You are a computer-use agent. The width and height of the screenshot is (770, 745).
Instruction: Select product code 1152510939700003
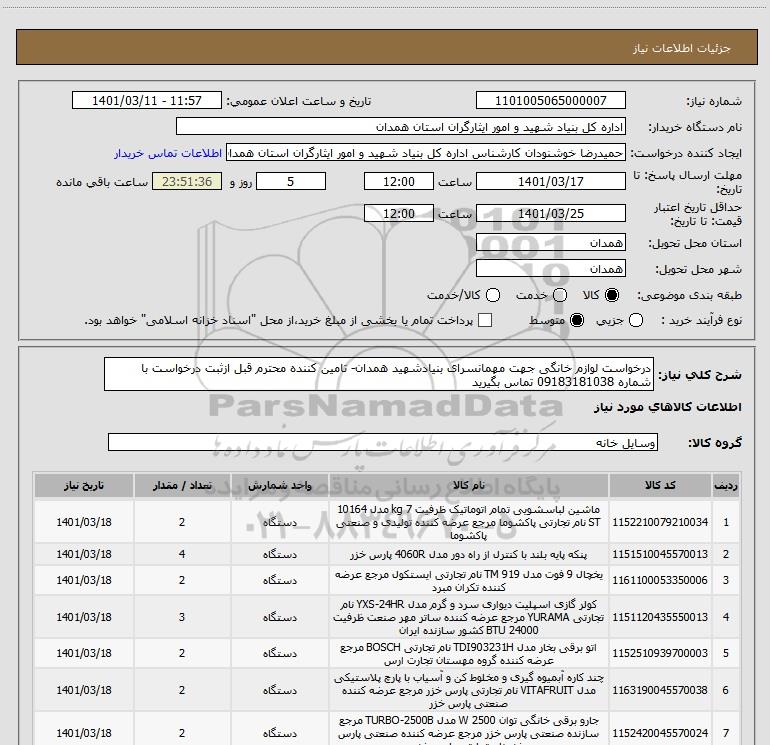(660, 653)
